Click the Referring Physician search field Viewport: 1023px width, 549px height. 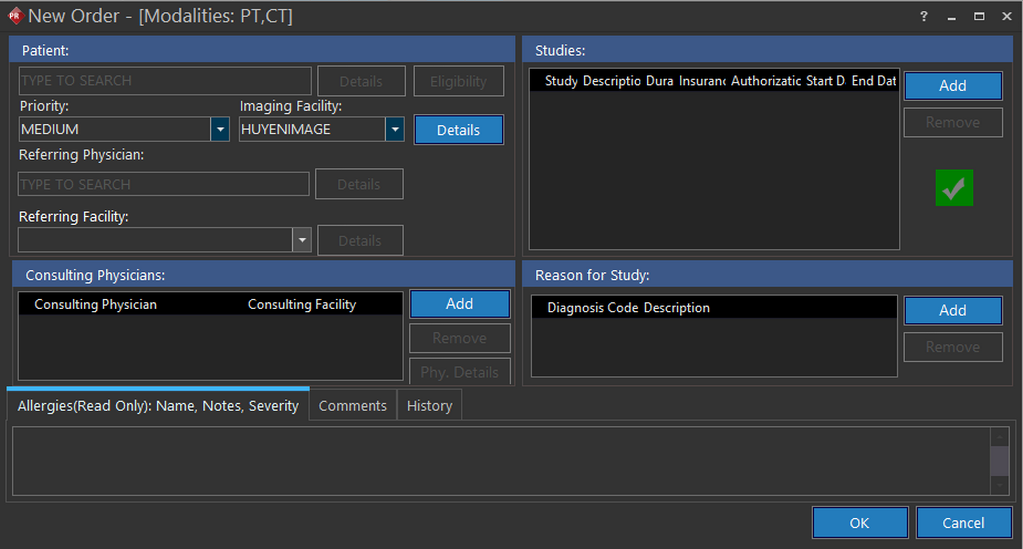(164, 184)
